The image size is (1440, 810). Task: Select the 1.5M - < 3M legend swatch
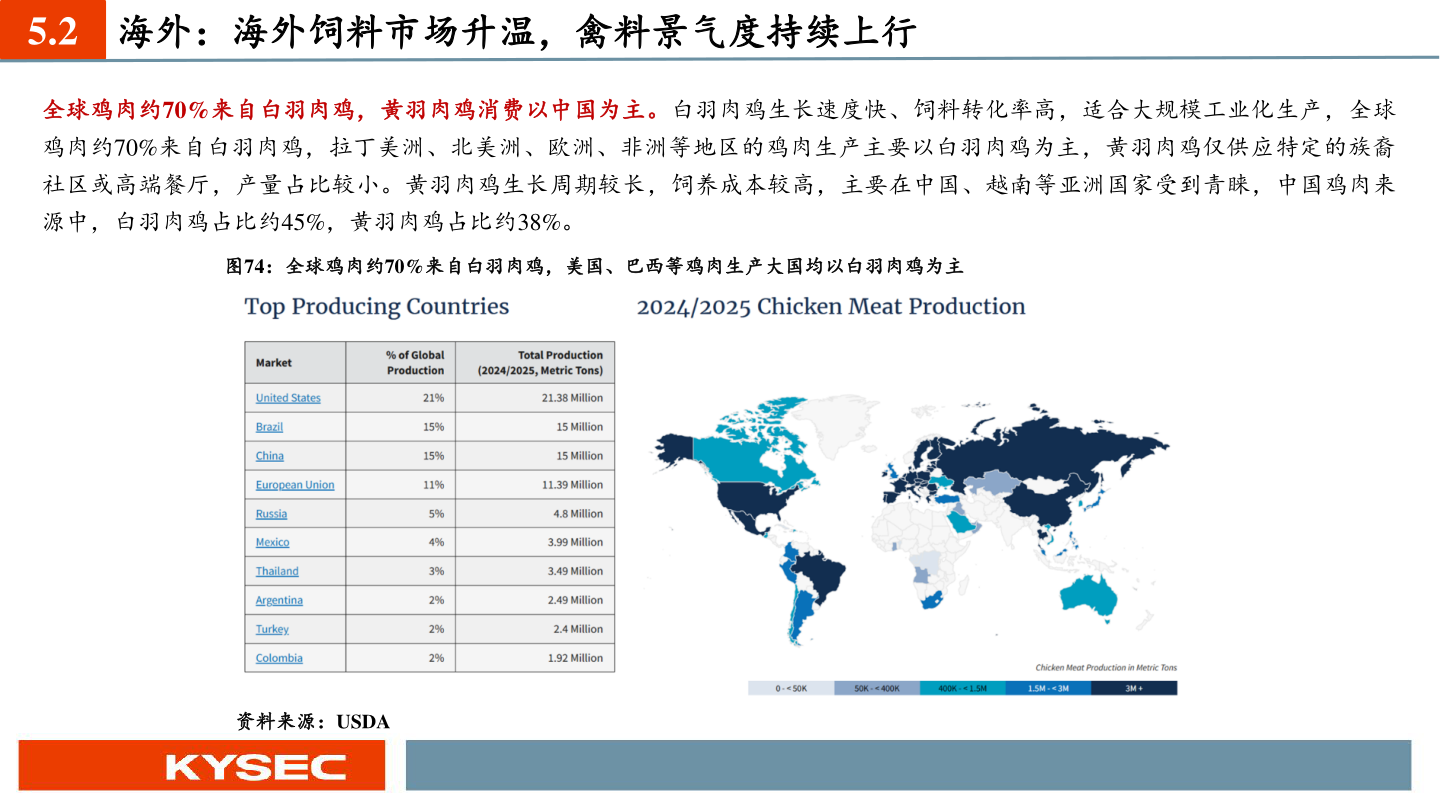[x=1049, y=688]
